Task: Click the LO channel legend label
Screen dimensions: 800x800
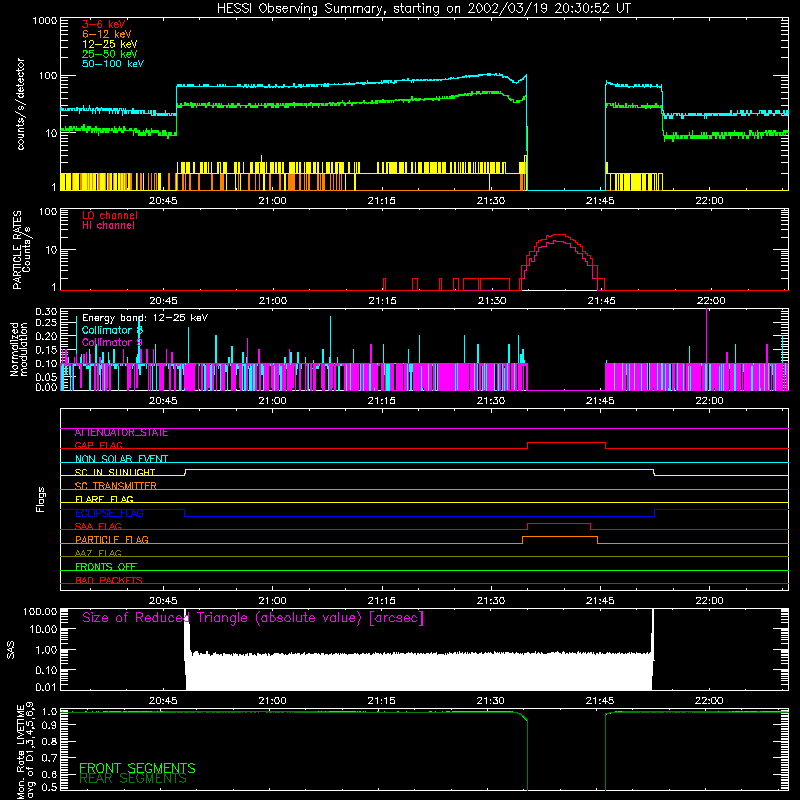Action: tap(110, 215)
